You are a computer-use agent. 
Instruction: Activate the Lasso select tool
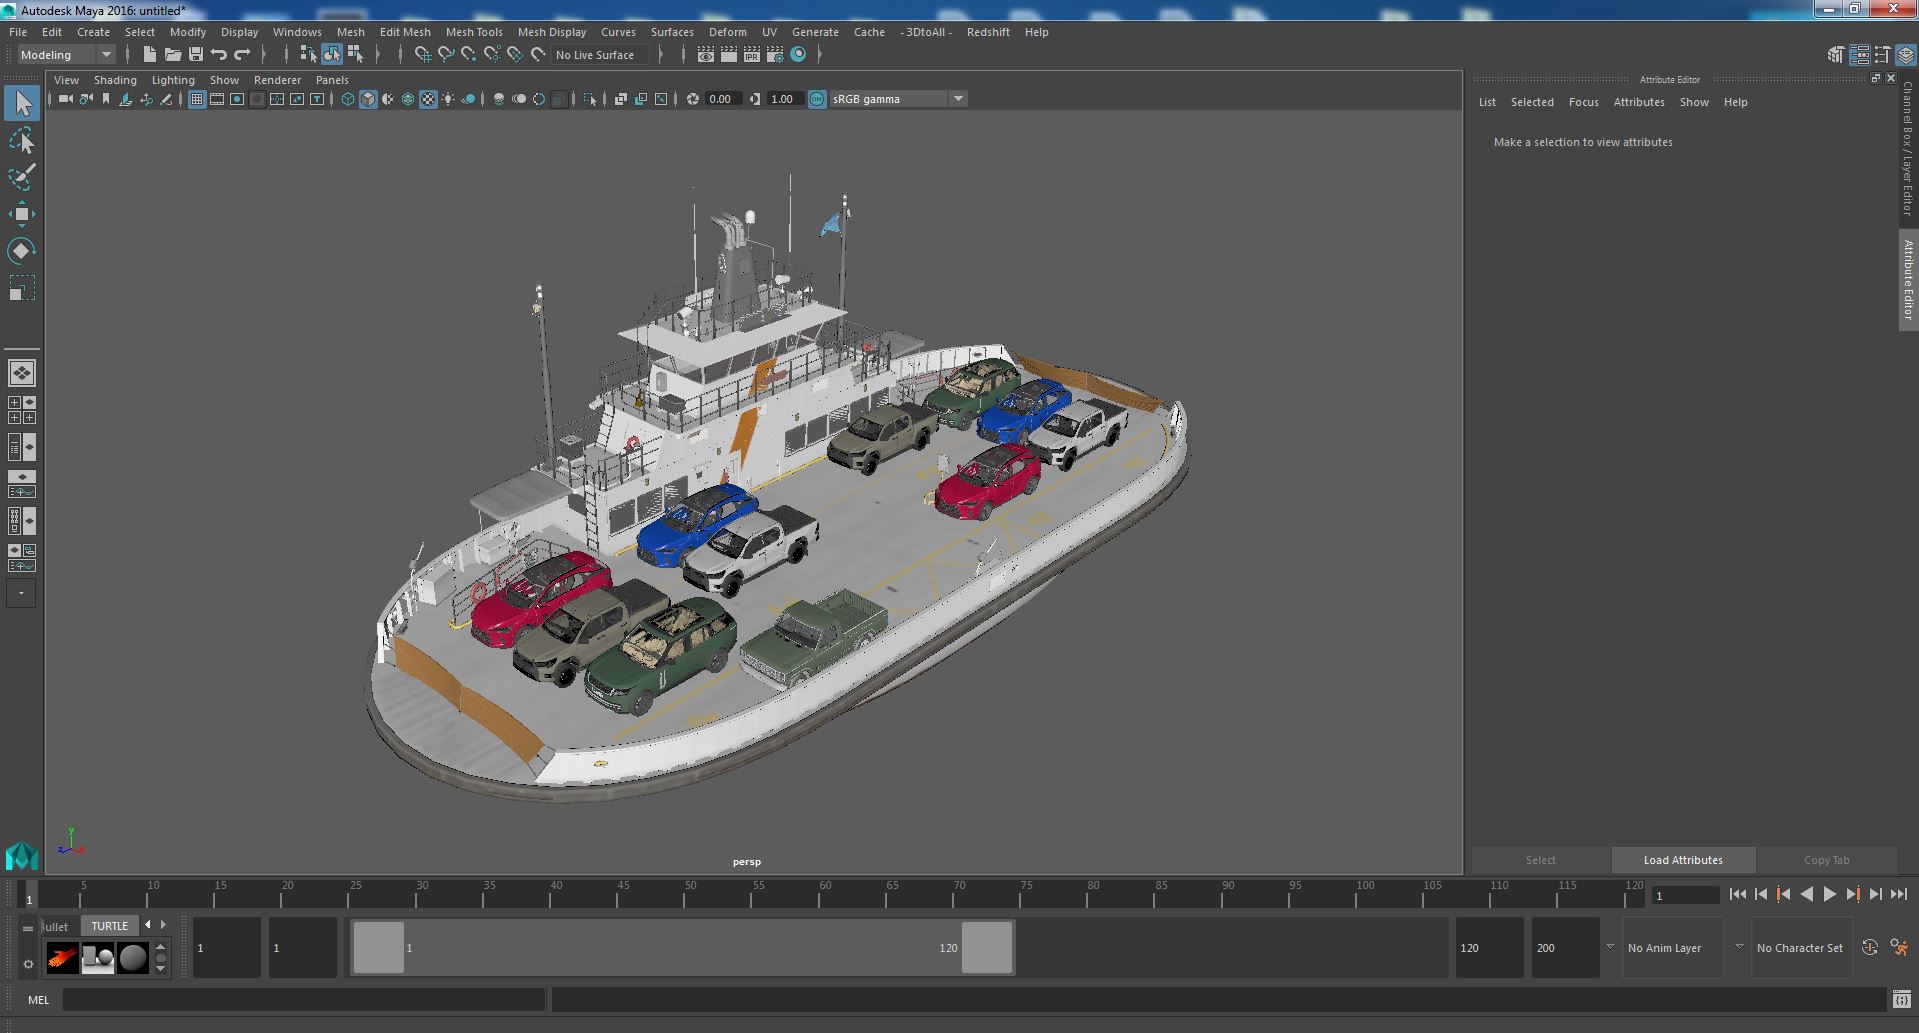coord(22,141)
